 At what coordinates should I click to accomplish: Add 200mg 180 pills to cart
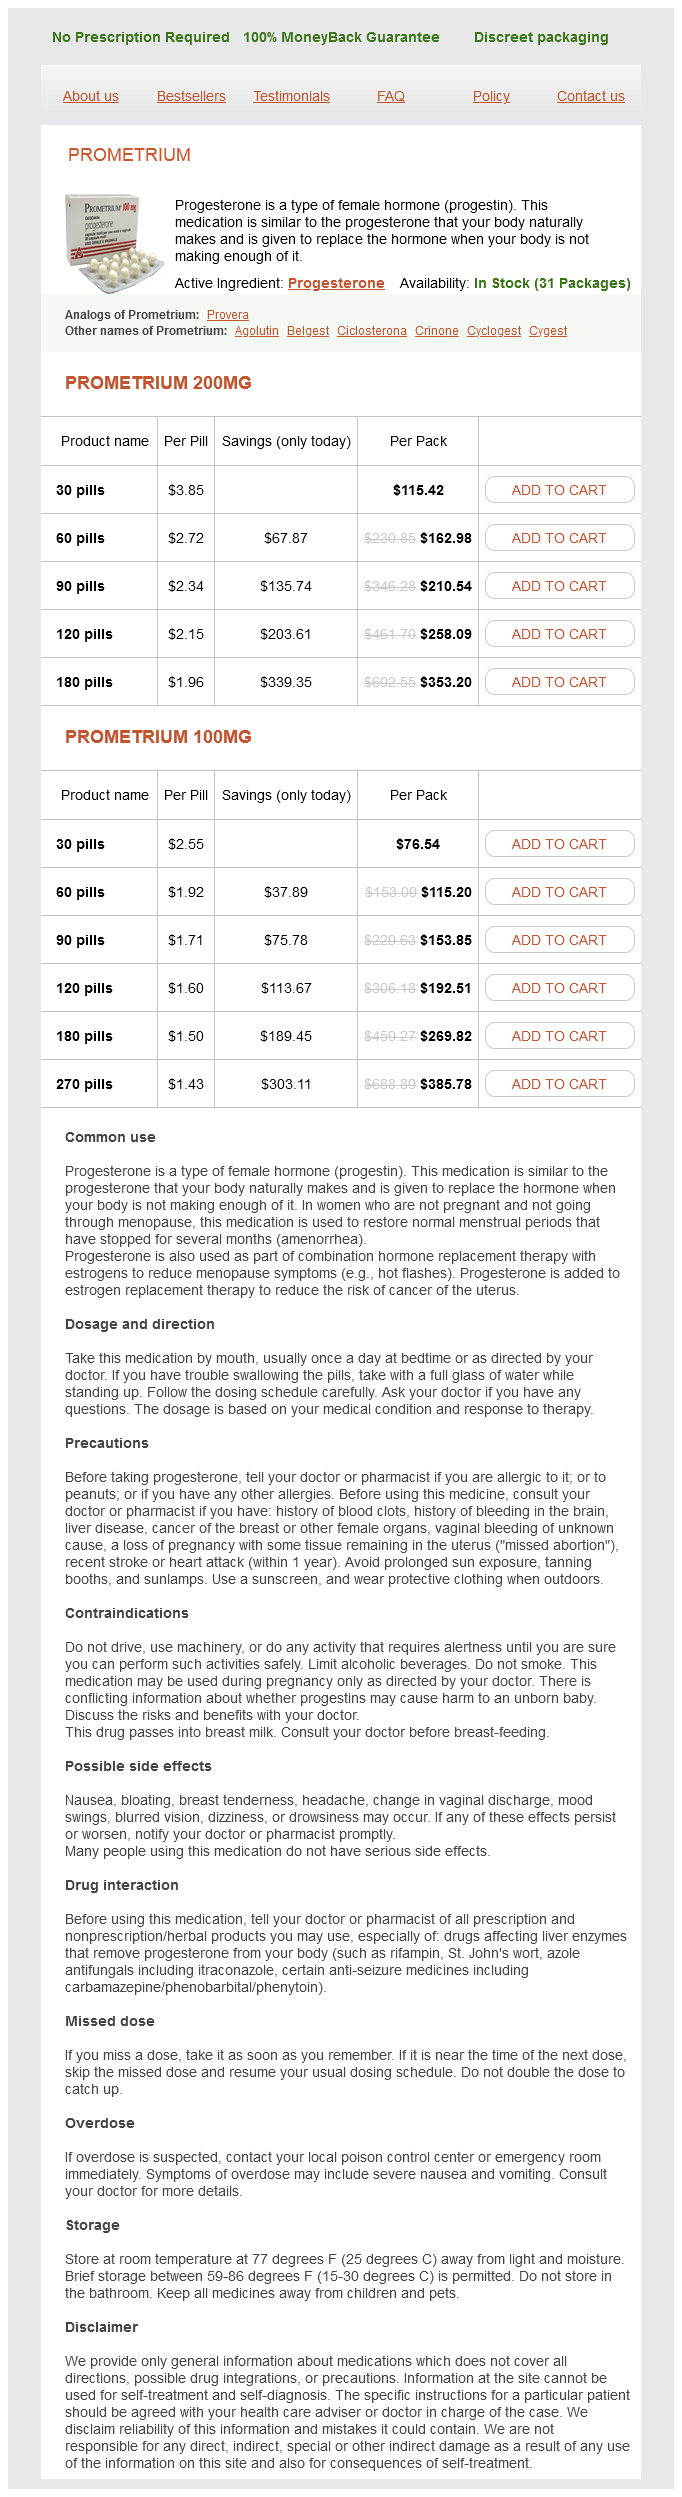coord(559,682)
